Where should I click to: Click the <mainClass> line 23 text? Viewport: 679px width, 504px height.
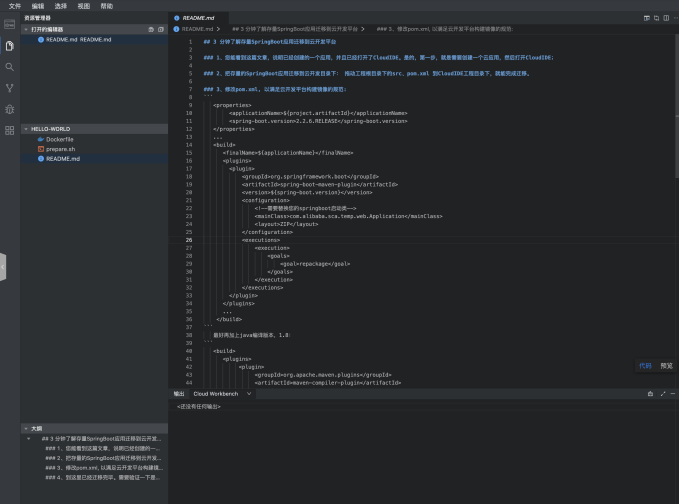tap(349, 216)
